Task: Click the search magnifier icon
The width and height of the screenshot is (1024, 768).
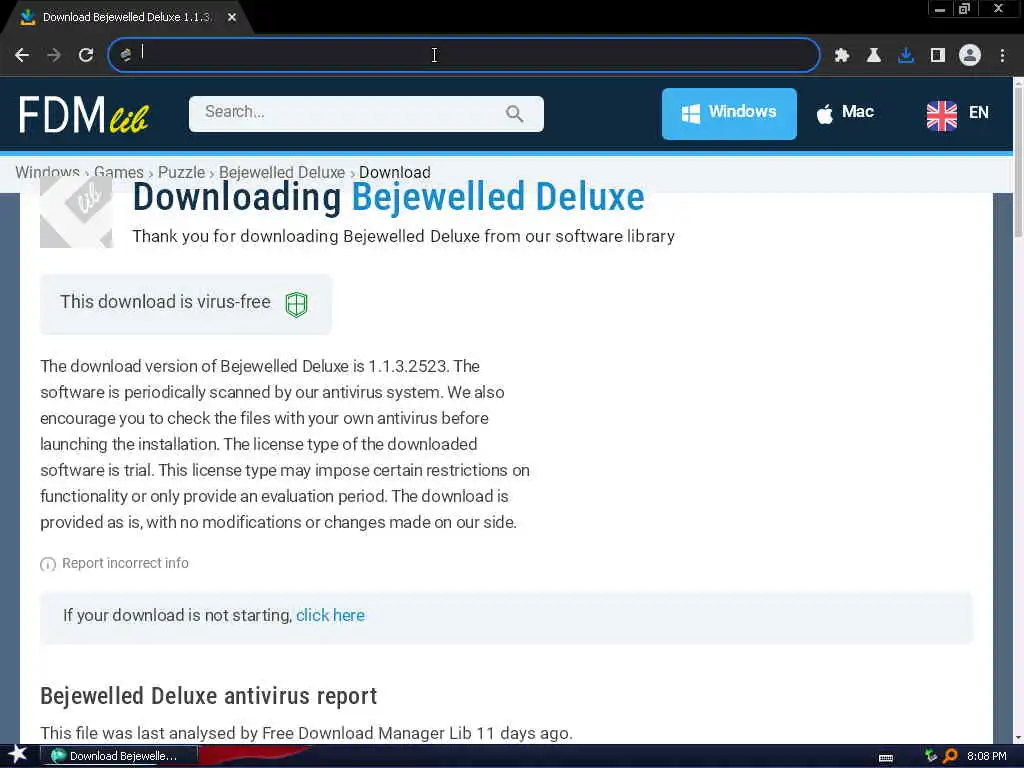Action: click(x=514, y=114)
